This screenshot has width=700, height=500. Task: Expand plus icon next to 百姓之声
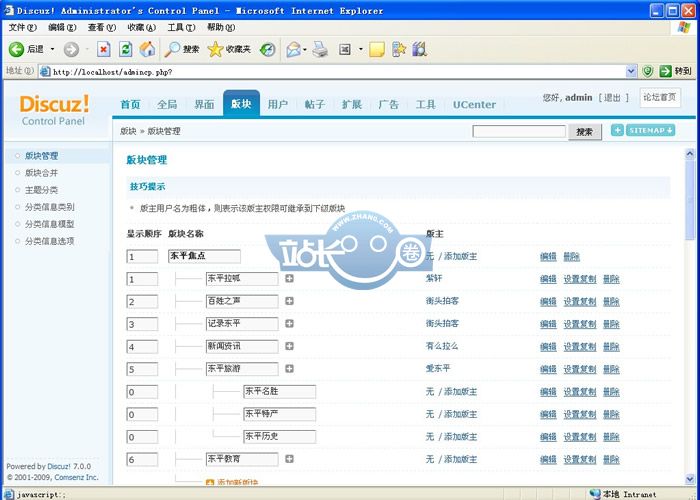coord(289,301)
